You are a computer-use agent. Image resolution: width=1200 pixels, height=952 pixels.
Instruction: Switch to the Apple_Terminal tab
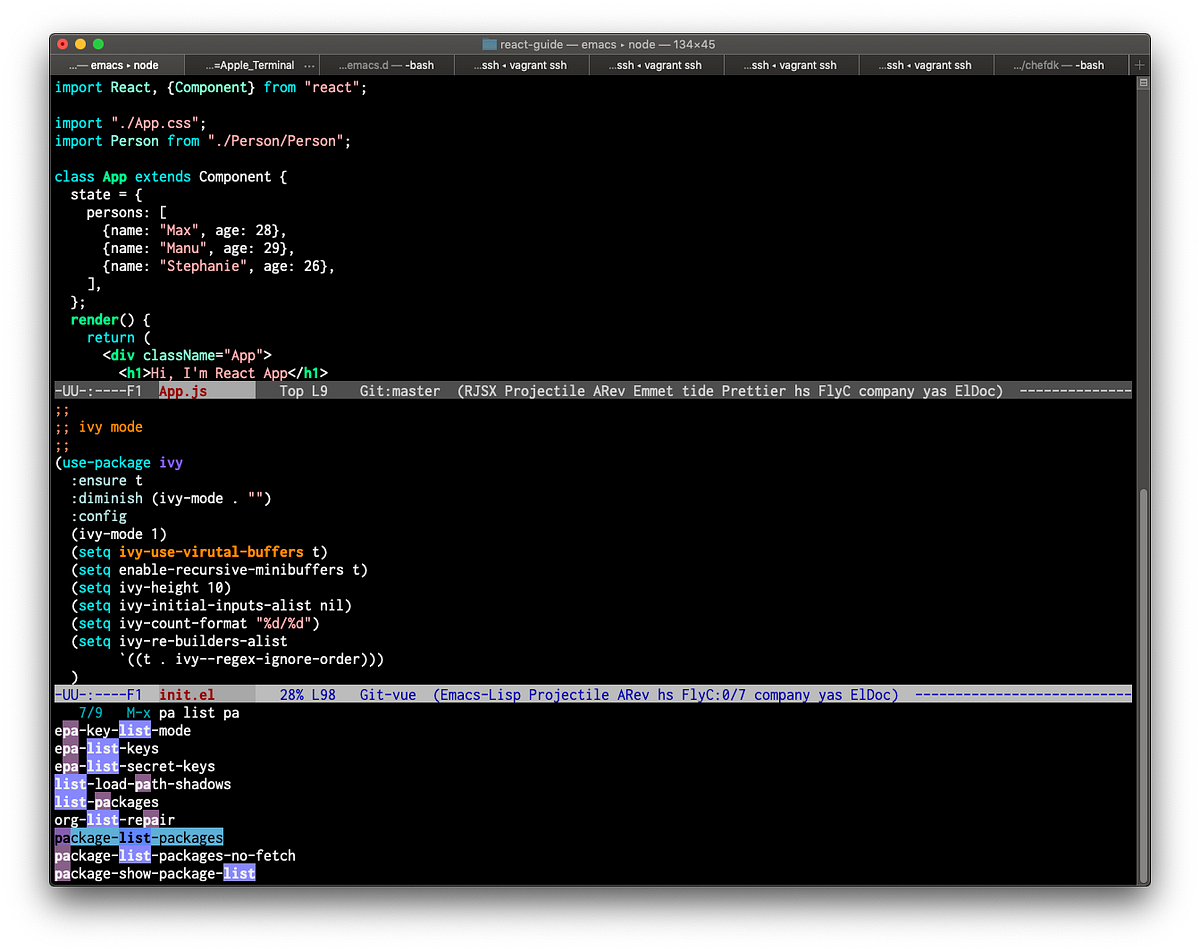251,64
